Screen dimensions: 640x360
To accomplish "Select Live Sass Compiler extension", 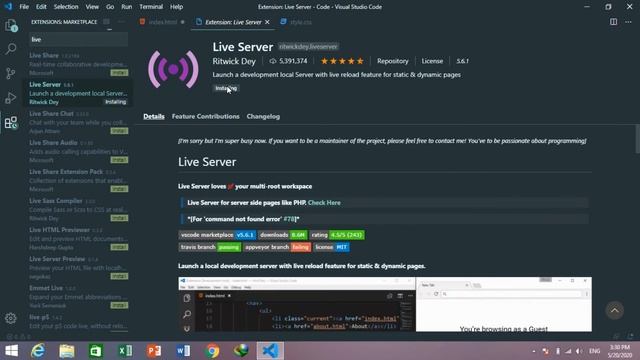I will pos(78,209).
